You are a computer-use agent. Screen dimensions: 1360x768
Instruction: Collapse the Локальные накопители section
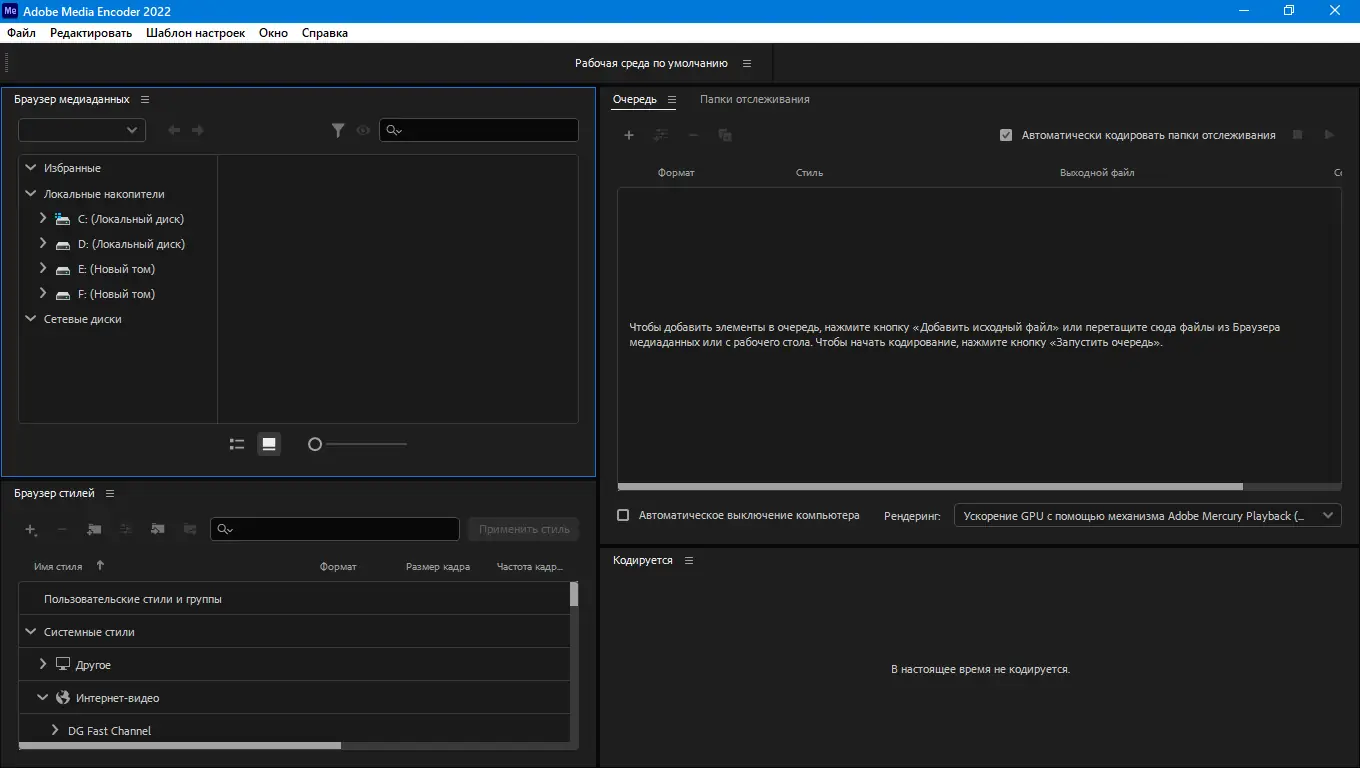31,194
